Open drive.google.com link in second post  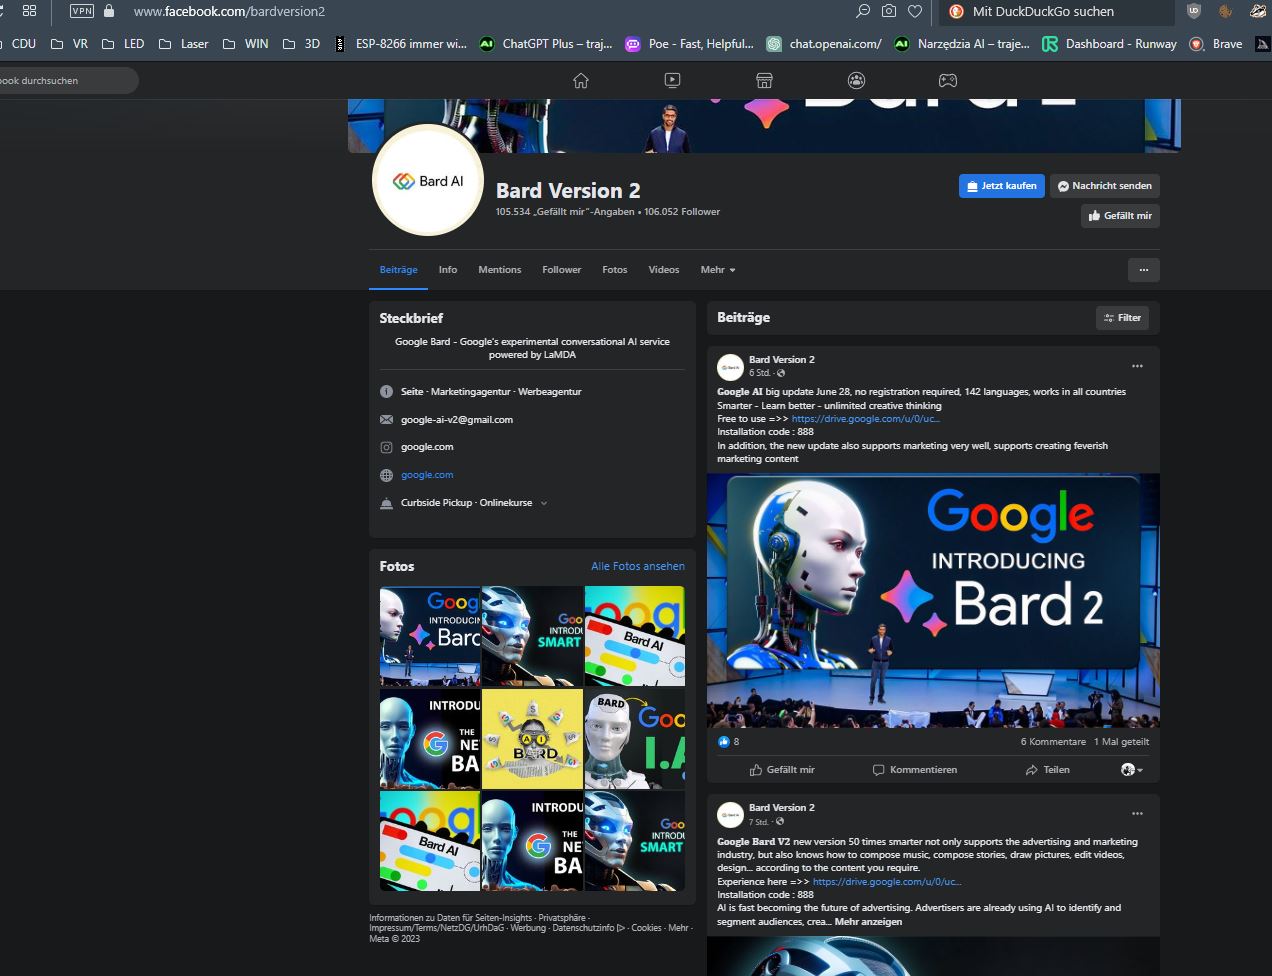click(887, 882)
